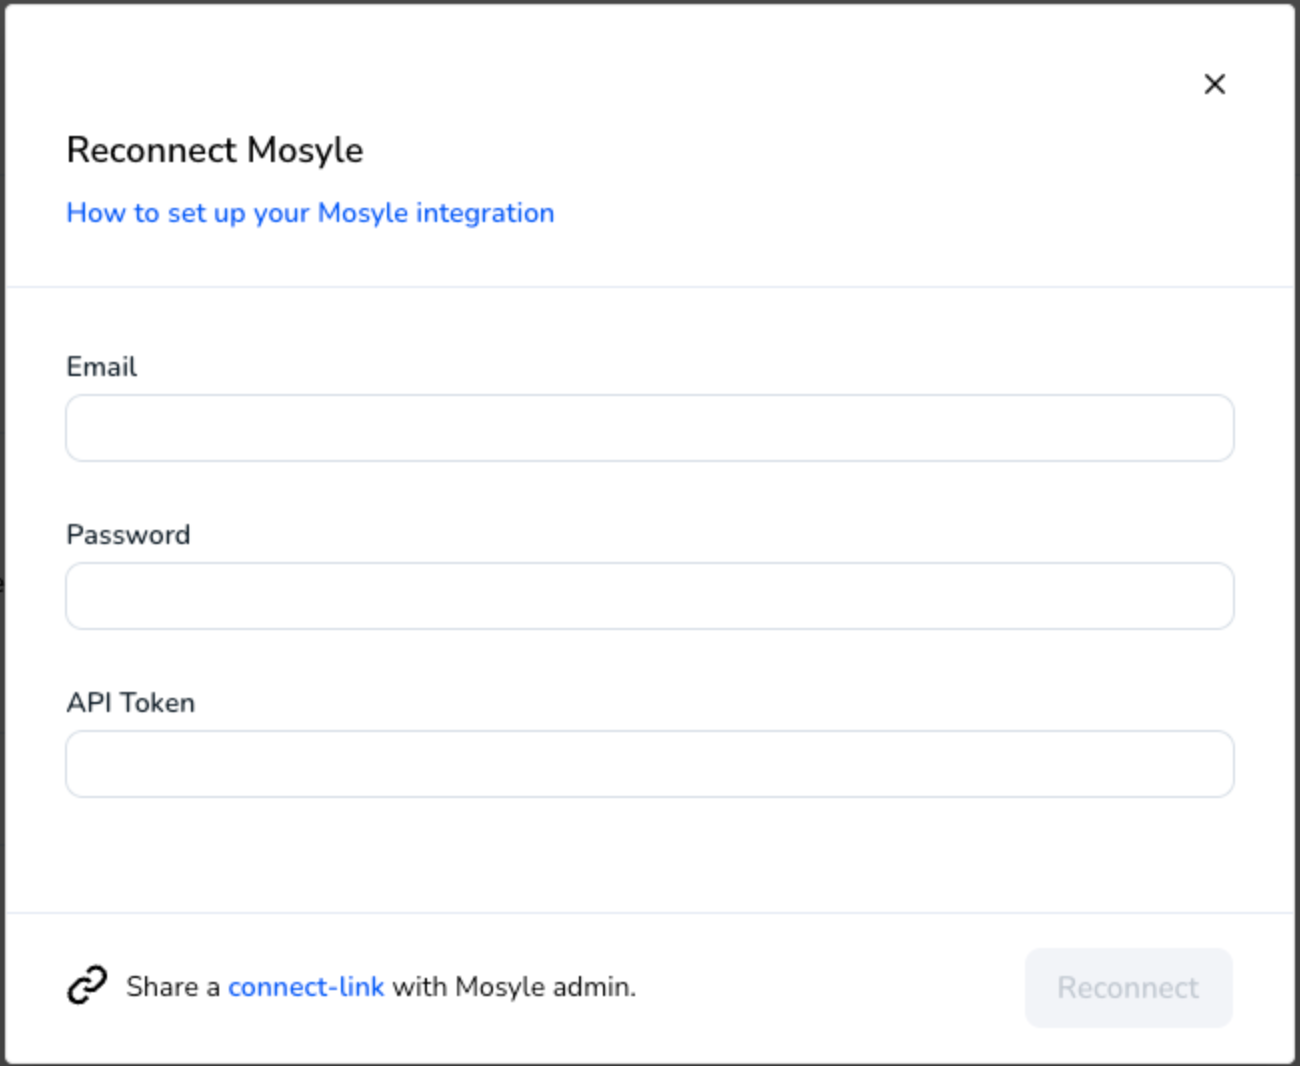Click the Reconnect button

1128,988
